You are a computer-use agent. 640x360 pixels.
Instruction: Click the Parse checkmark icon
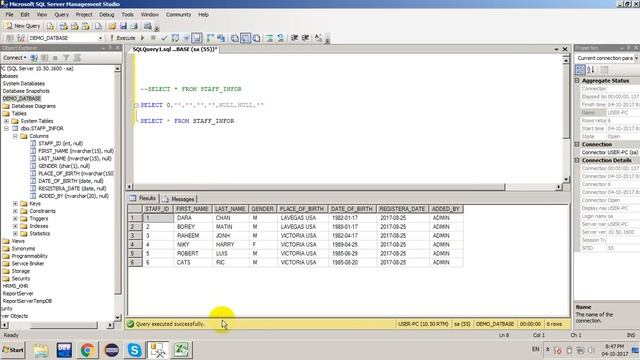pyautogui.click(x=164, y=38)
